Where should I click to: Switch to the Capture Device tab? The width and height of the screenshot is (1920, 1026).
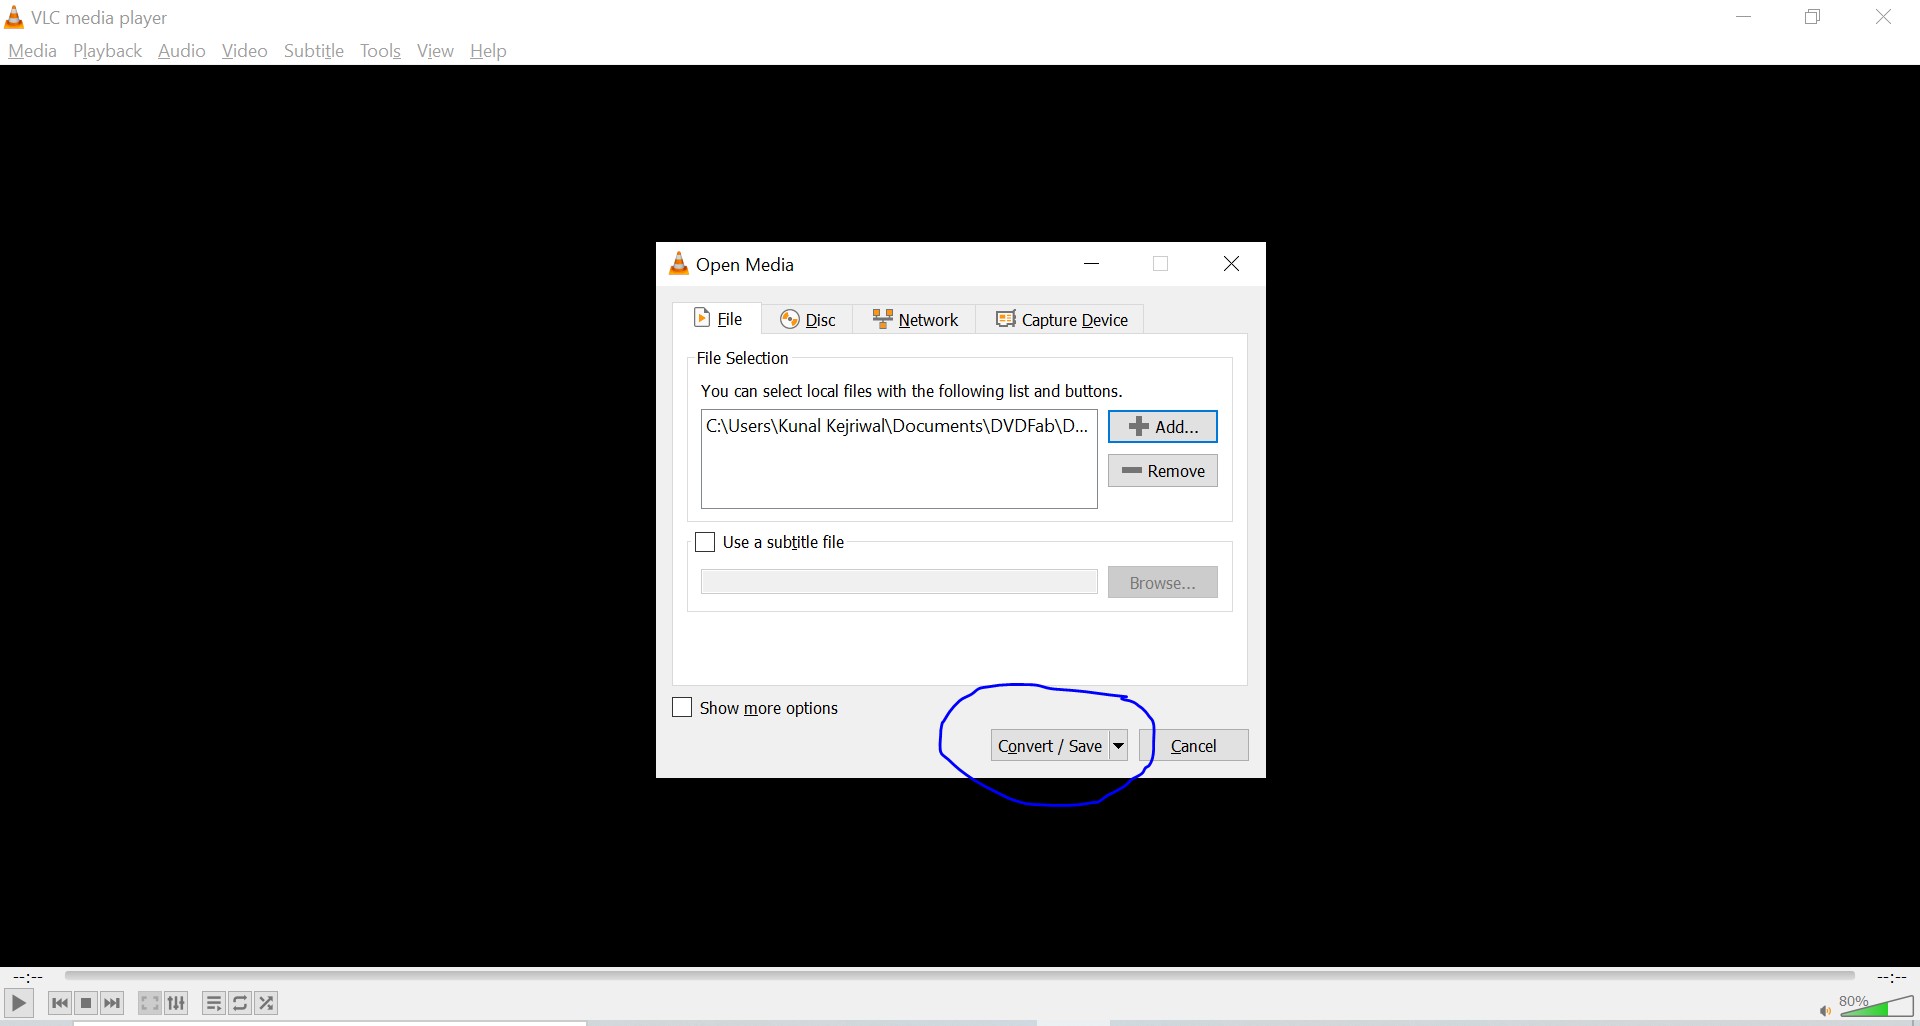tap(1061, 319)
